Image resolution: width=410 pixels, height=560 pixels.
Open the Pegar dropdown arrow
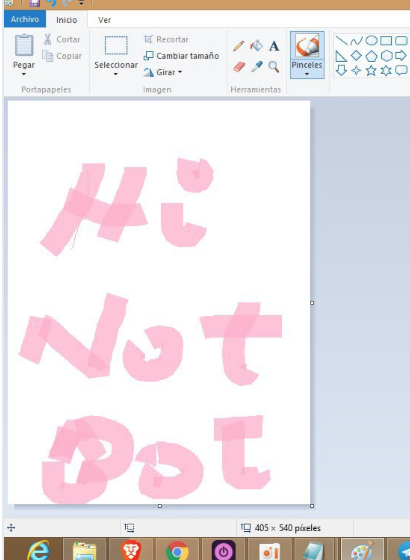[24, 74]
